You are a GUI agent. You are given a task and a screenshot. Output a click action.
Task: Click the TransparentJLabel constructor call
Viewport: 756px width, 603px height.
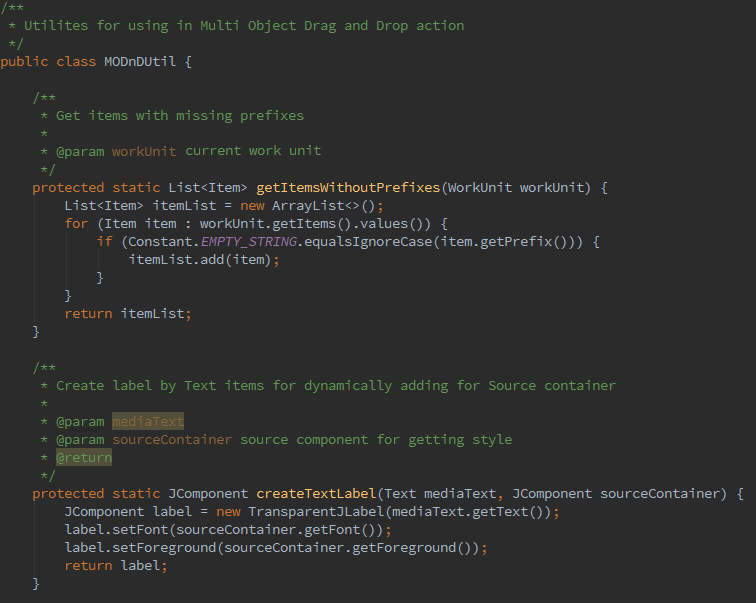click(x=316, y=511)
